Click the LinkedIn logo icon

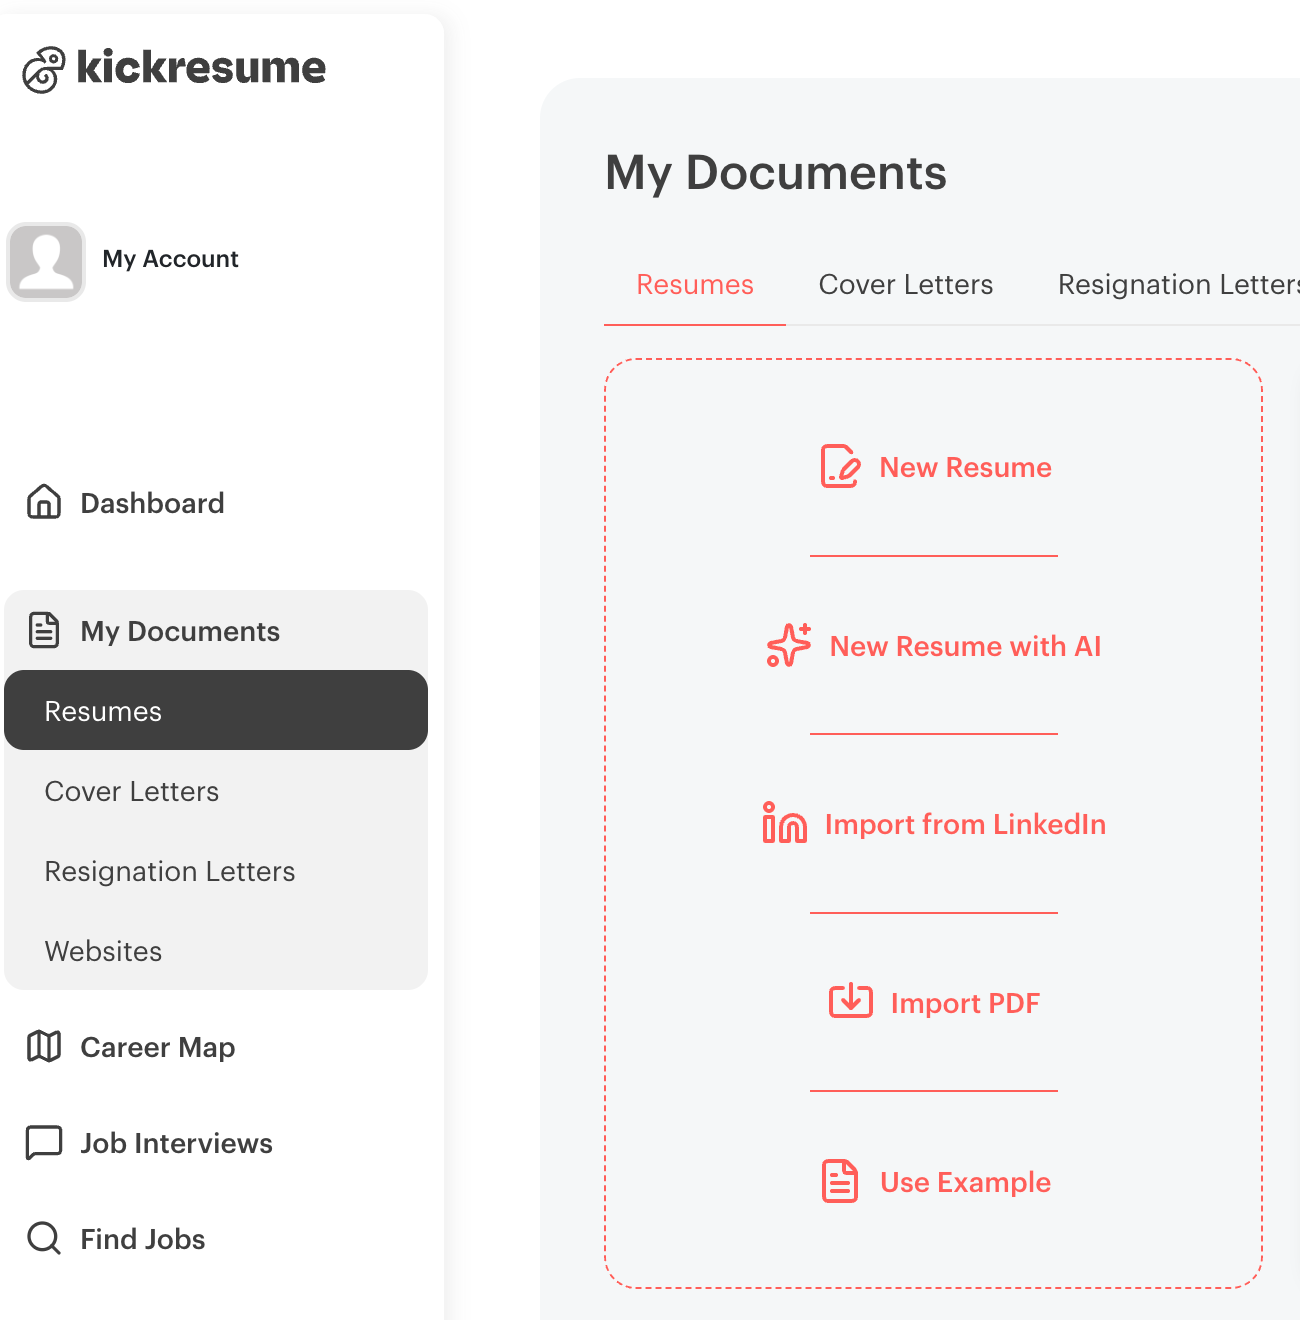(784, 824)
